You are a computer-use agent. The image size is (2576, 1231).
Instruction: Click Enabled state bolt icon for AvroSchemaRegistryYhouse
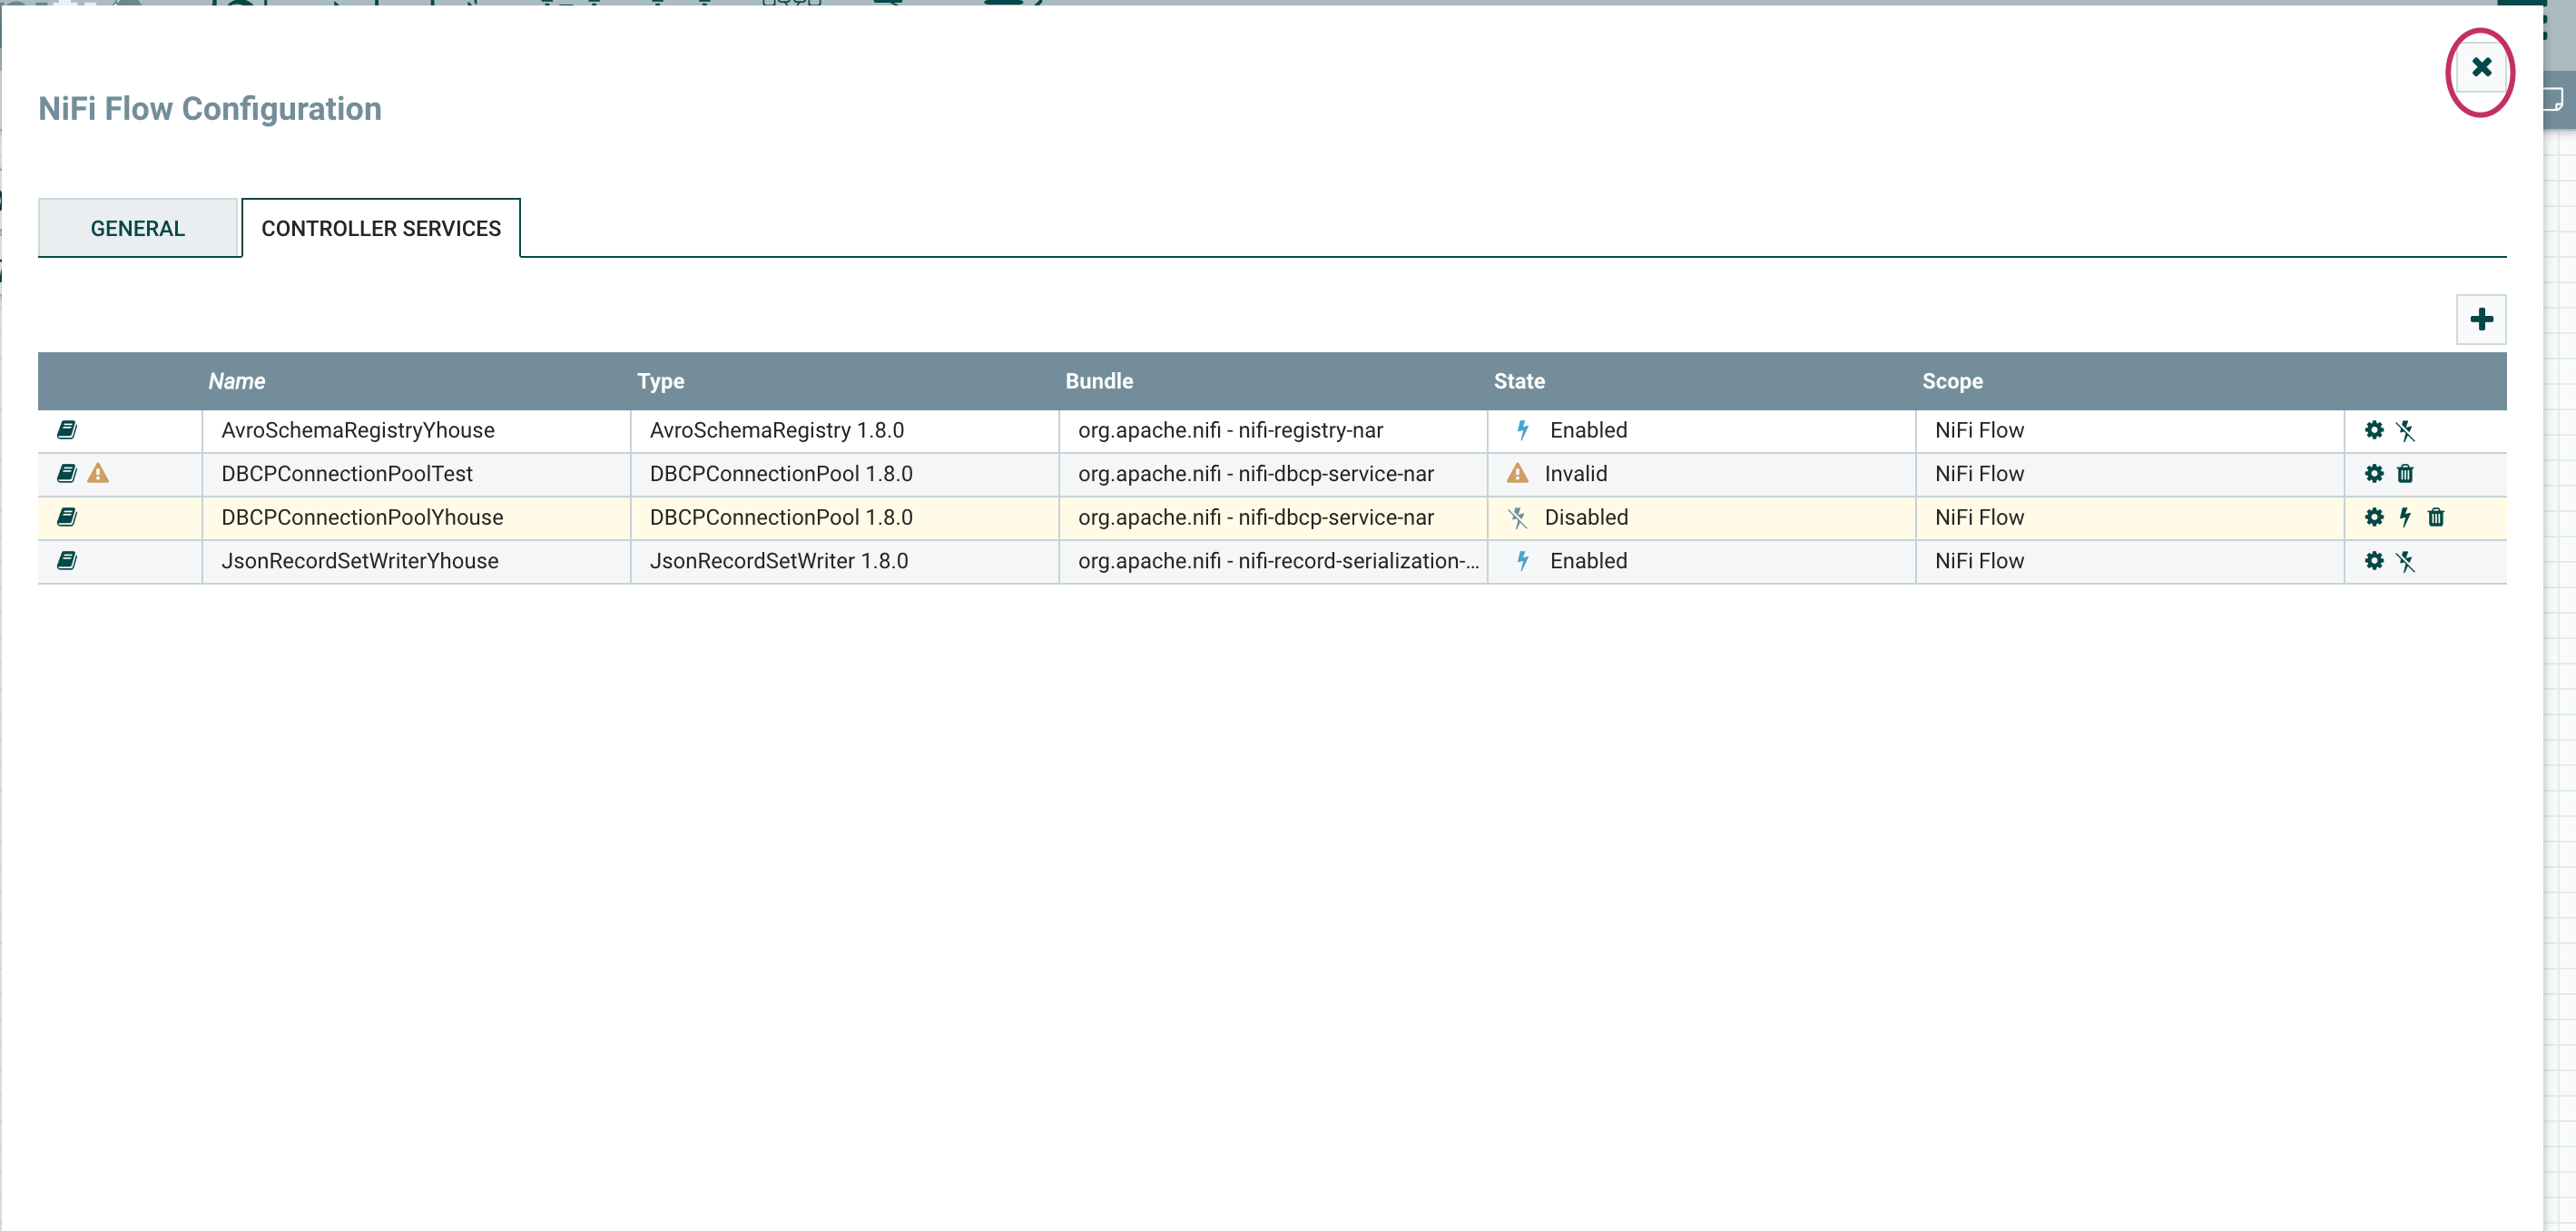pyautogui.click(x=1522, y=430)
